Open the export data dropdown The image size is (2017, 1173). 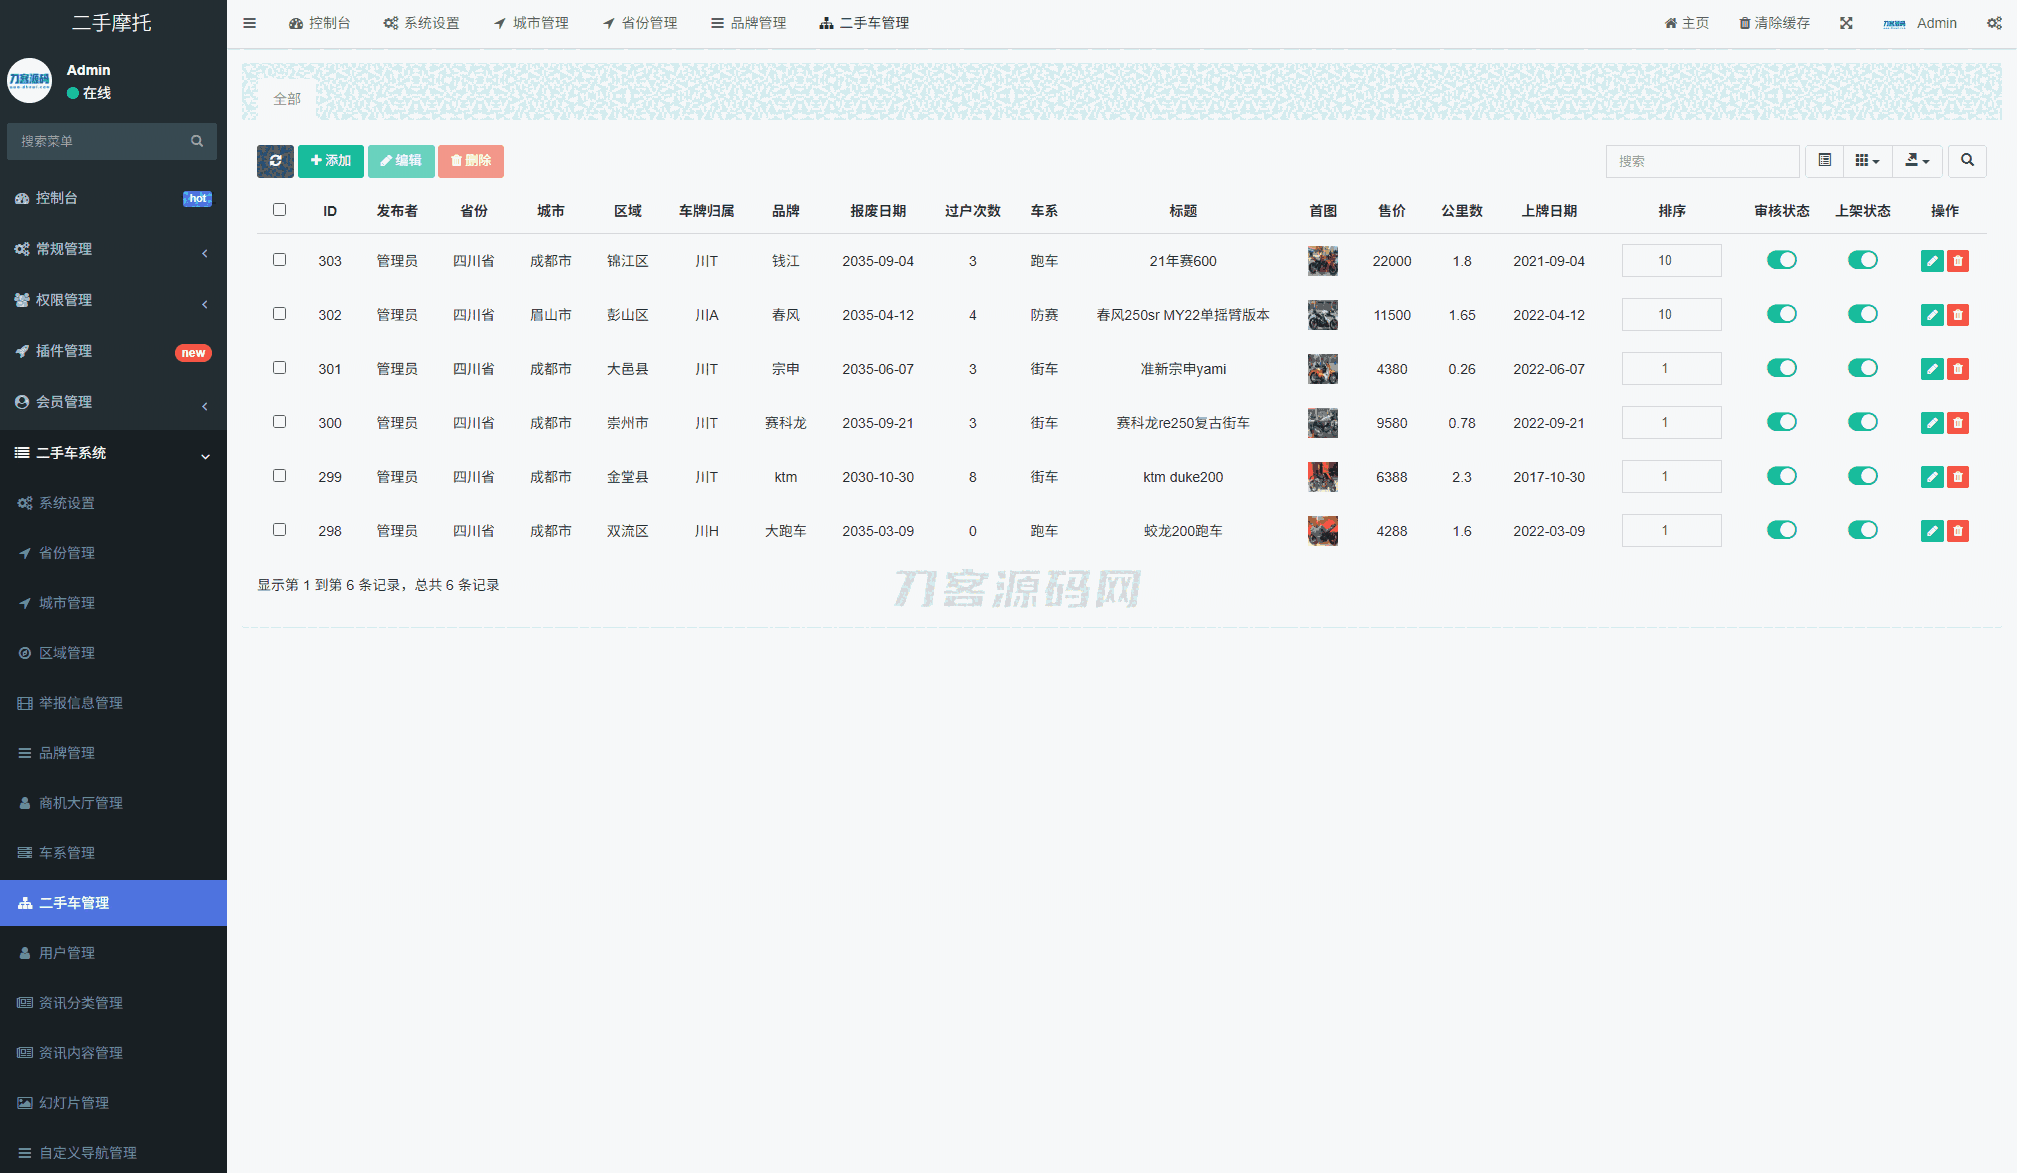click(1917, 161)
